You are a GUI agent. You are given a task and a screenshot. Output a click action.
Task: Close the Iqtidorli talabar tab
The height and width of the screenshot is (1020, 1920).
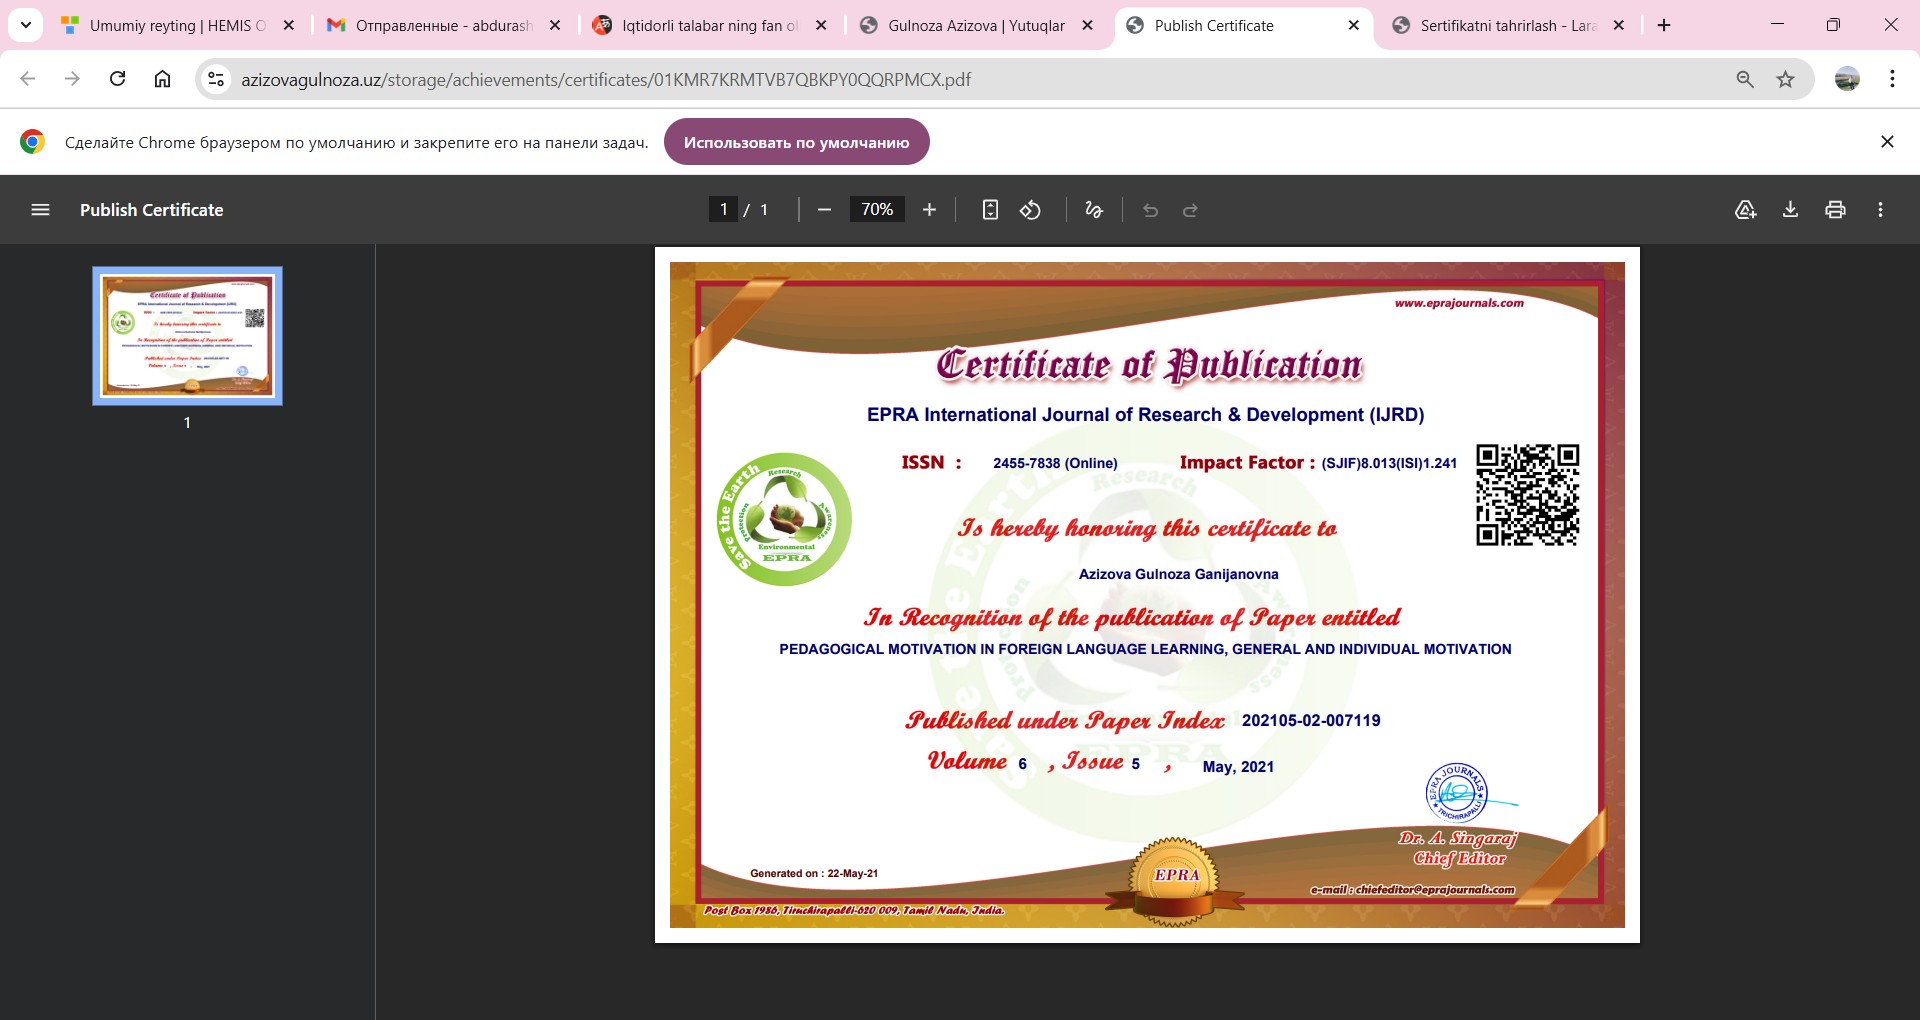tap(821, 25)
